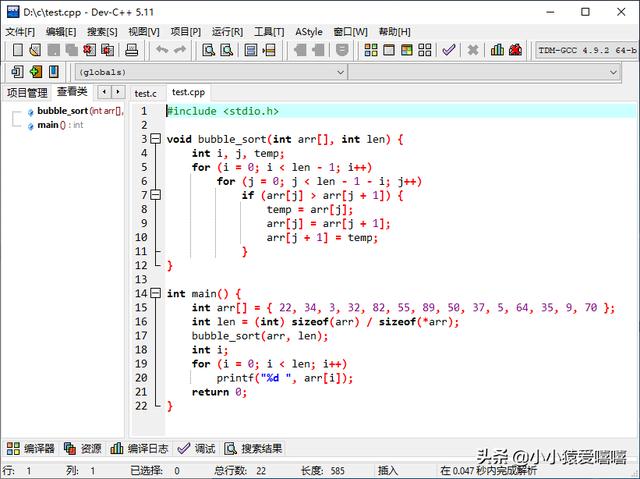
Task: Open the 搜索[S] menu
Action: 102,31
